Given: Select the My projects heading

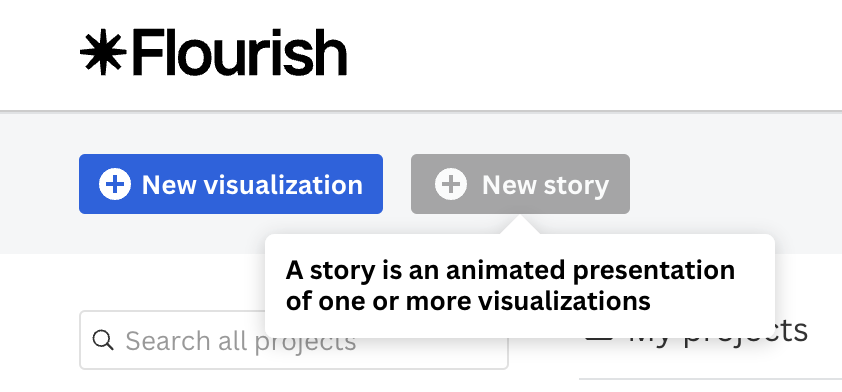Looking at the screenshot, I should pyautogui.click(x=718, y=333).
